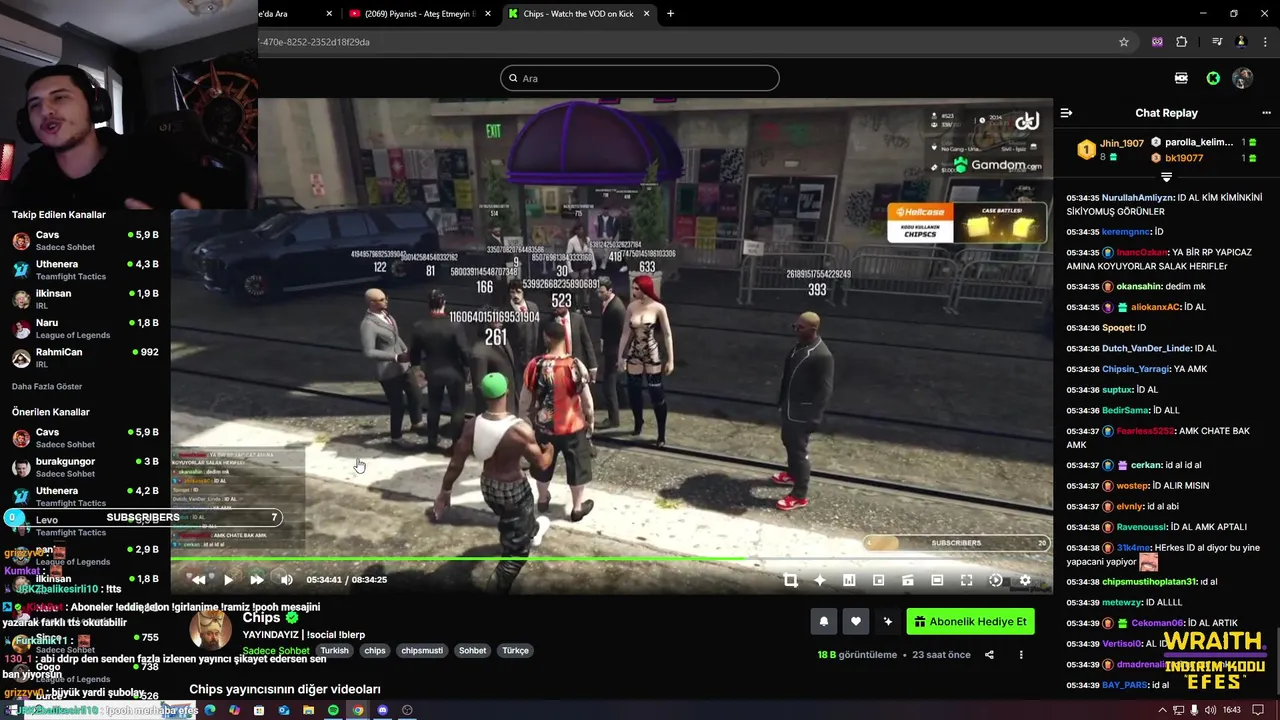Open Chrome media controls icon

point(1217,42)
